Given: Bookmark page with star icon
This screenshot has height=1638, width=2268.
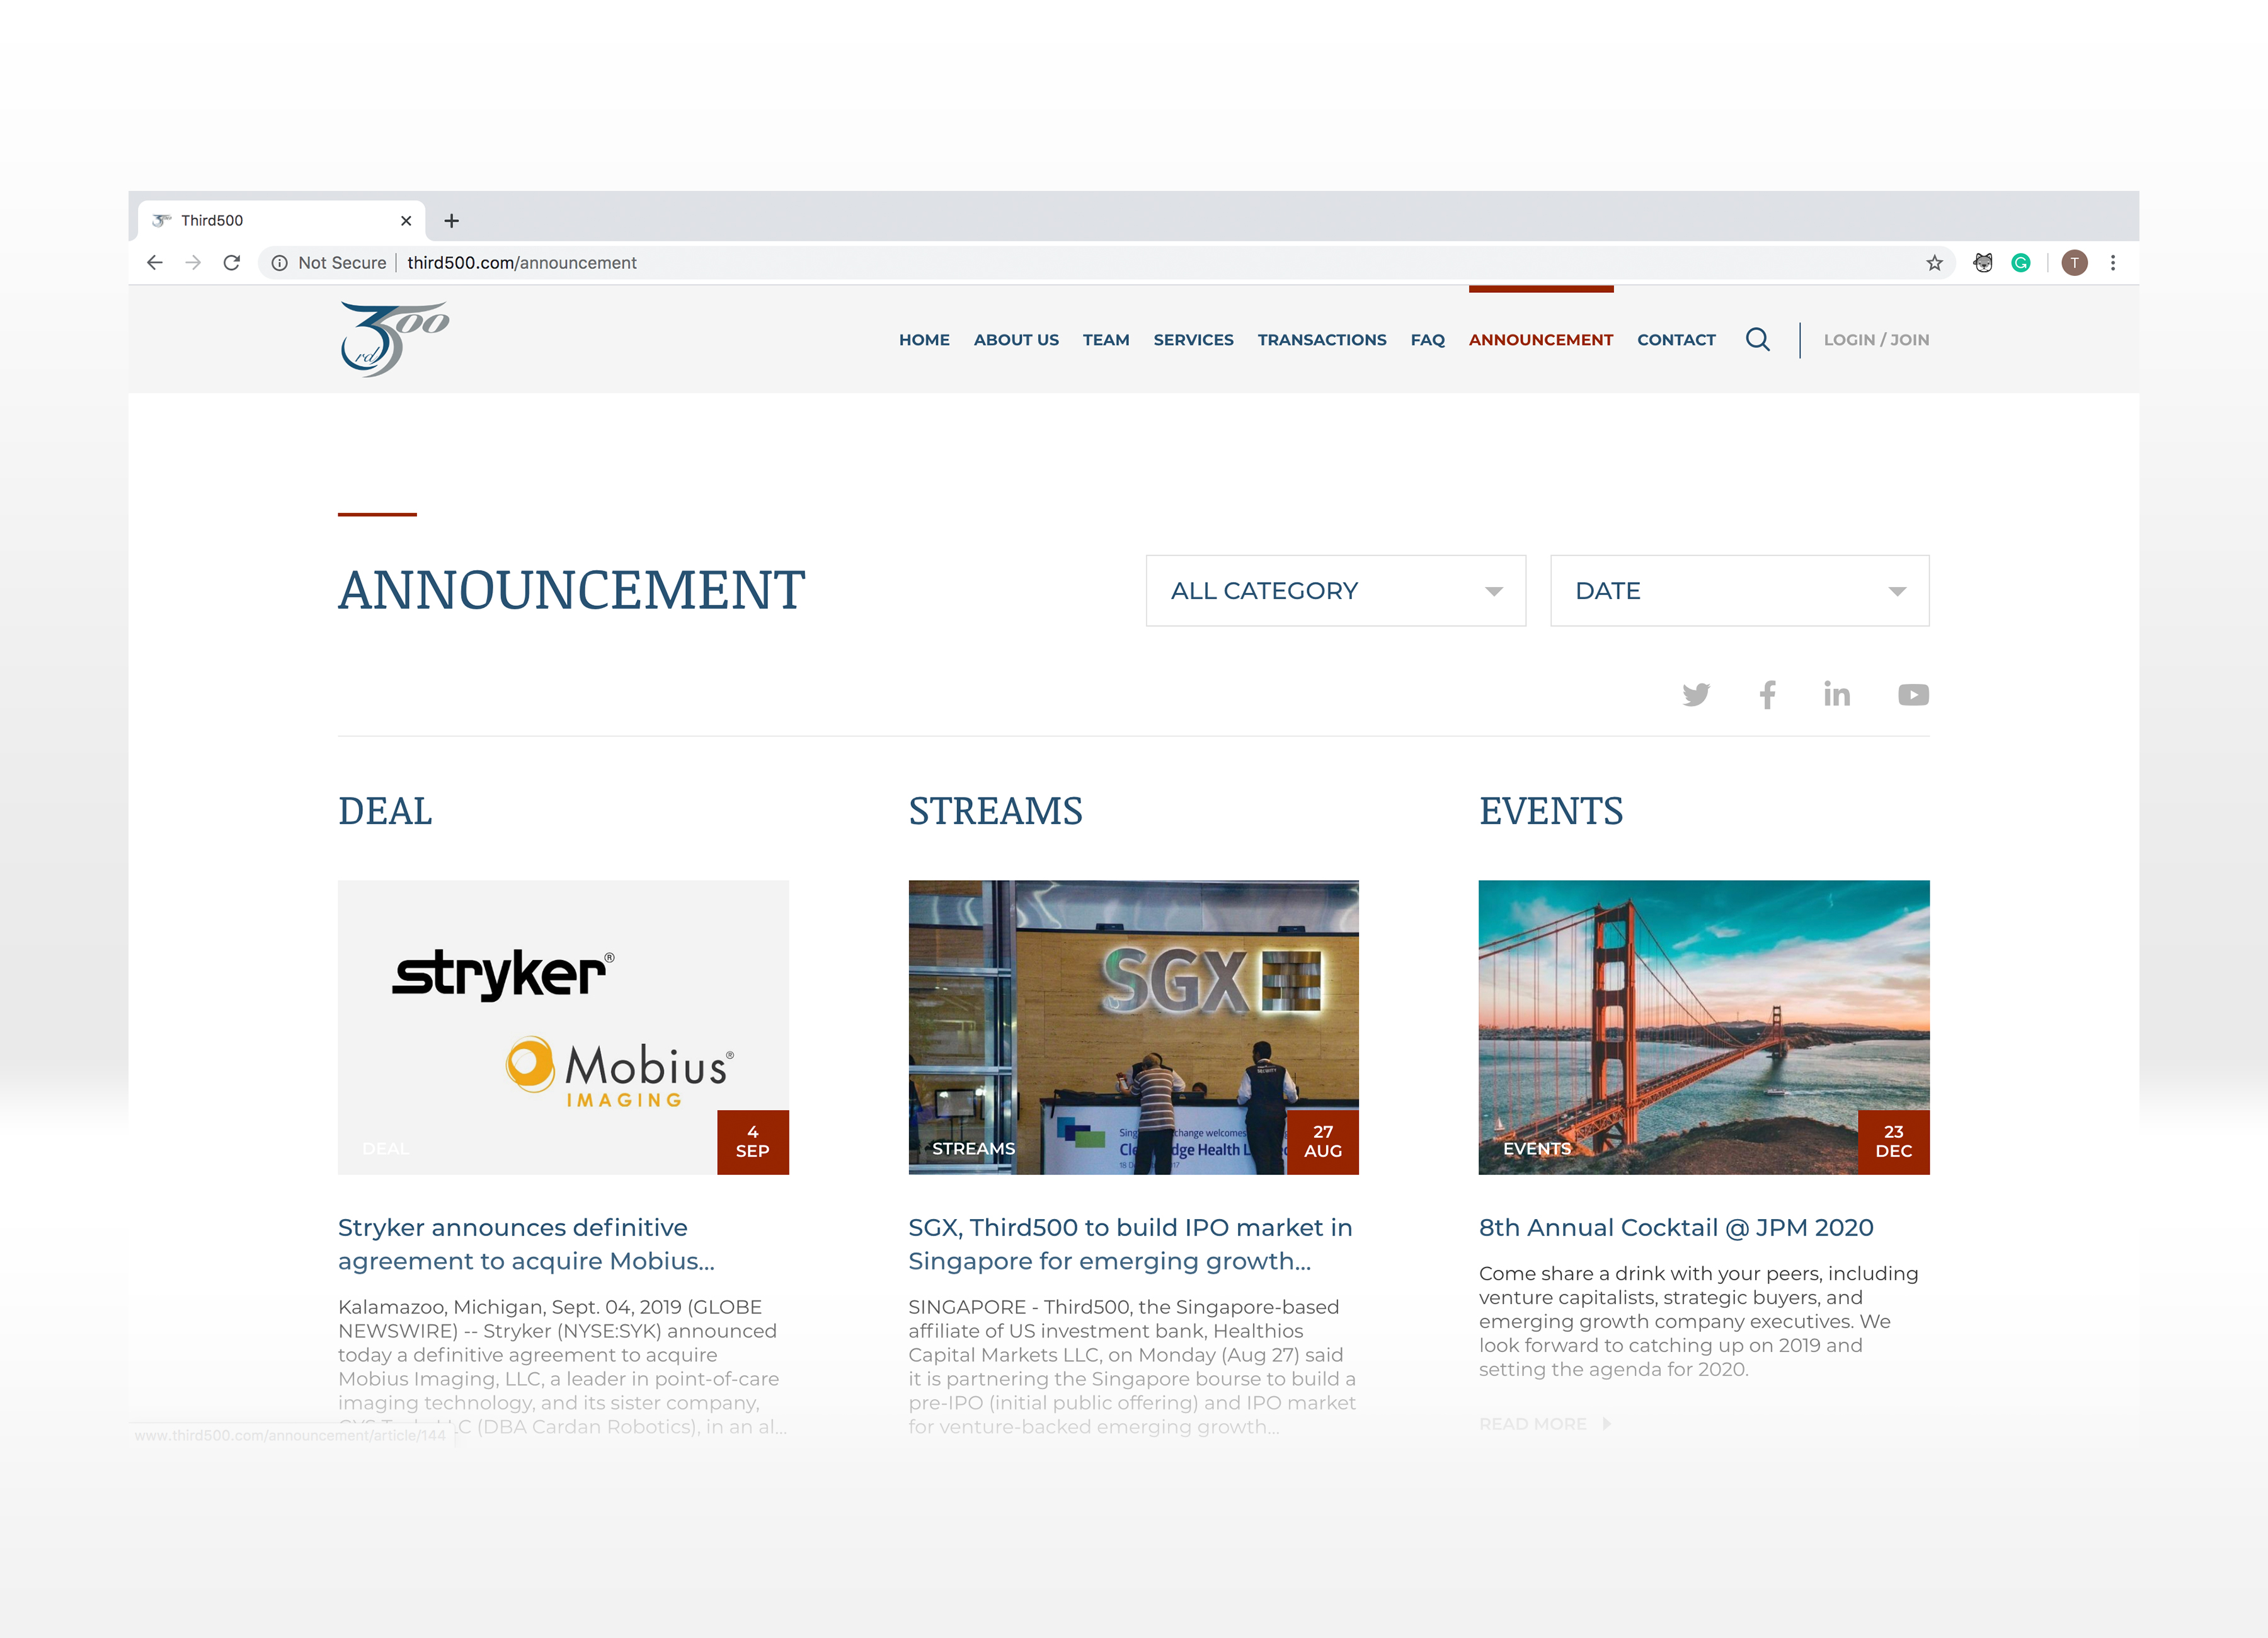Looking at the screenshot, I should (x=1934, y=263).
